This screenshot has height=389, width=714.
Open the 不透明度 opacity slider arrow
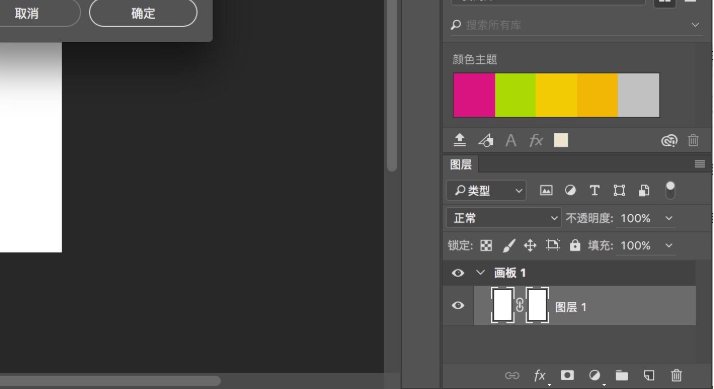(668, 218)
